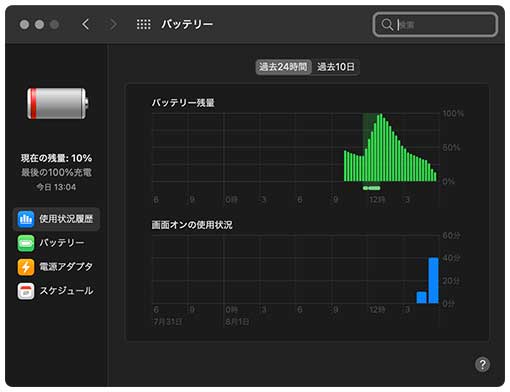Click the shorter blue screen-on usage bar
The width and height of the screenshot is (510, 392).
pos(421,298)
